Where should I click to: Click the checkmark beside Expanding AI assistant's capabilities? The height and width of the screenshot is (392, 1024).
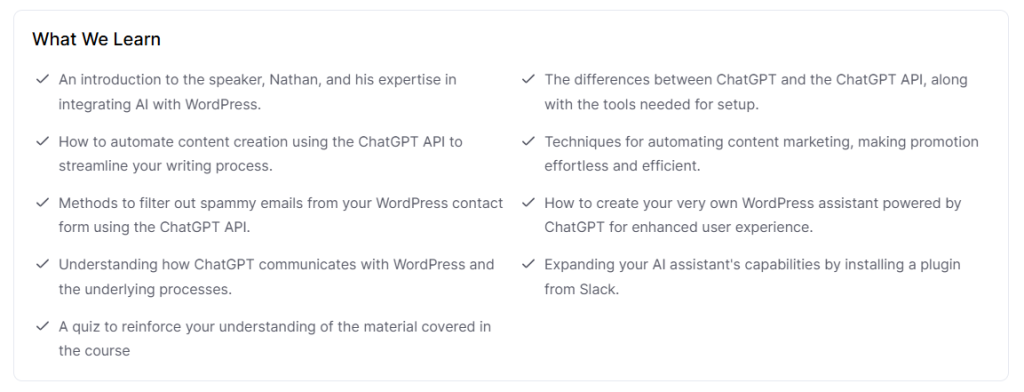[x=528, y=264]
